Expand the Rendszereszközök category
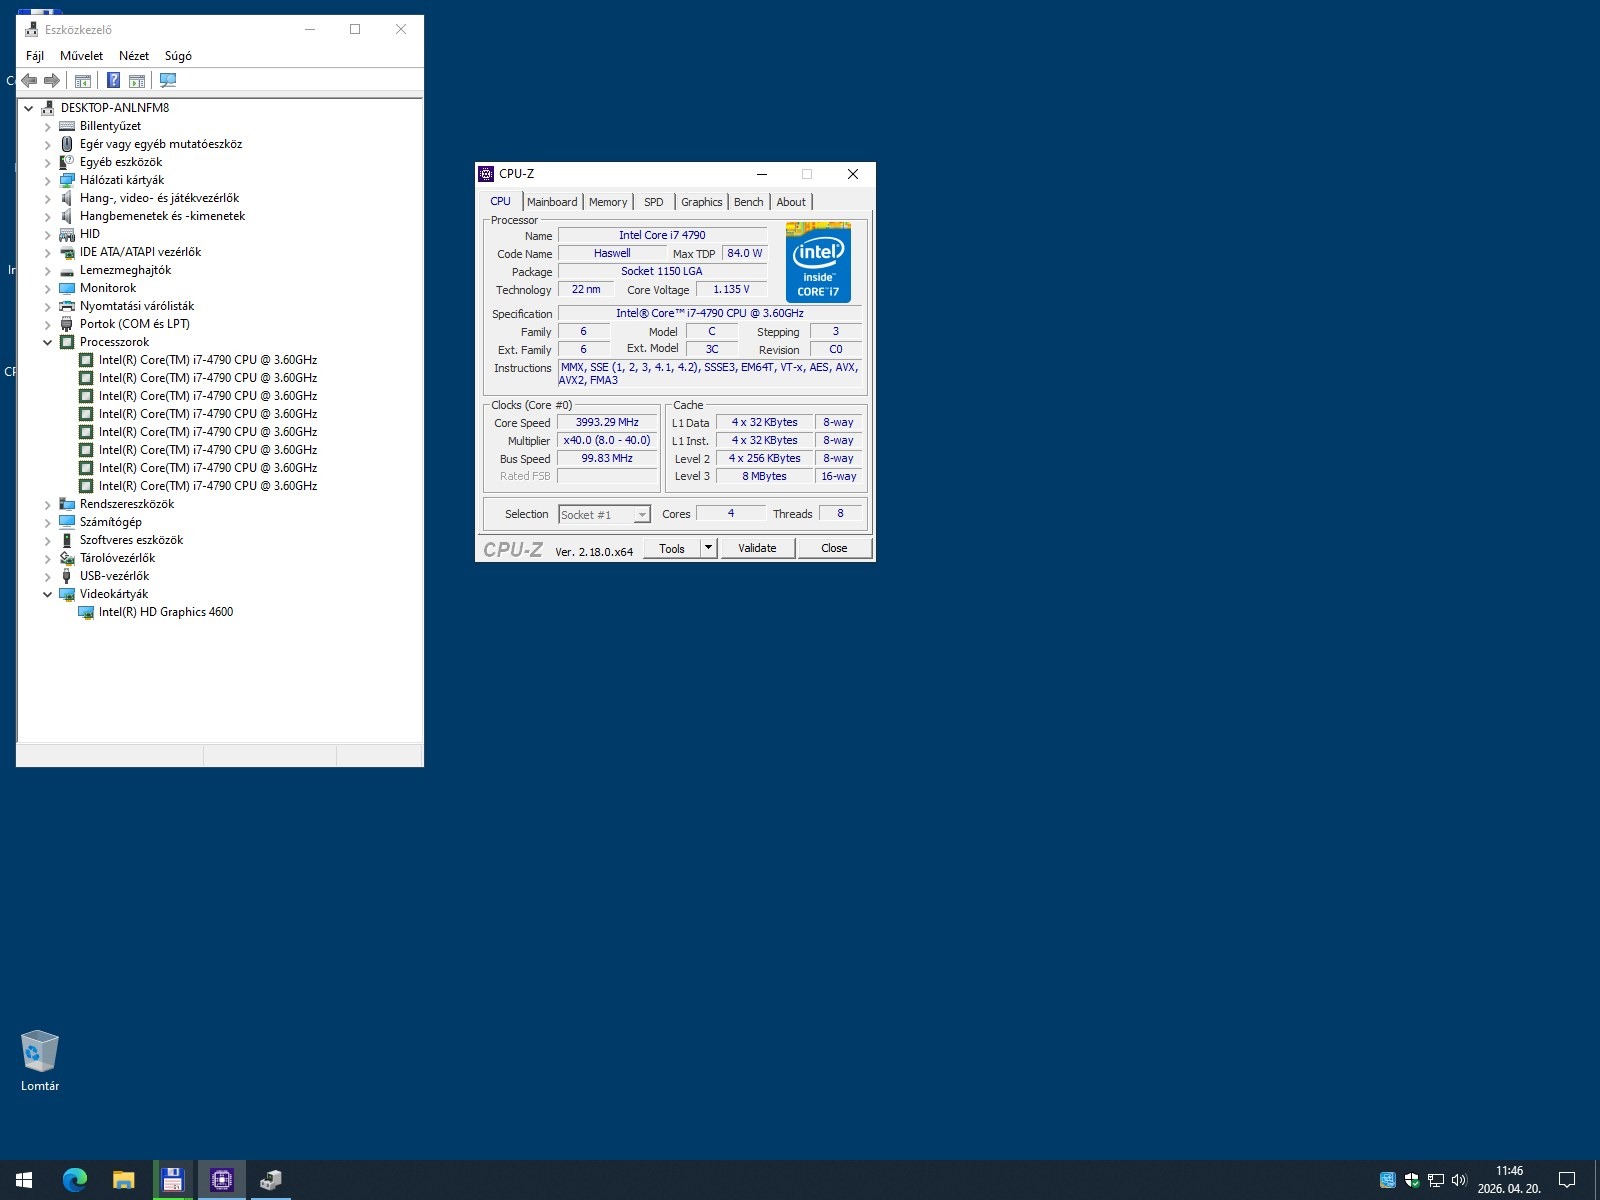 tap(47, 504)
